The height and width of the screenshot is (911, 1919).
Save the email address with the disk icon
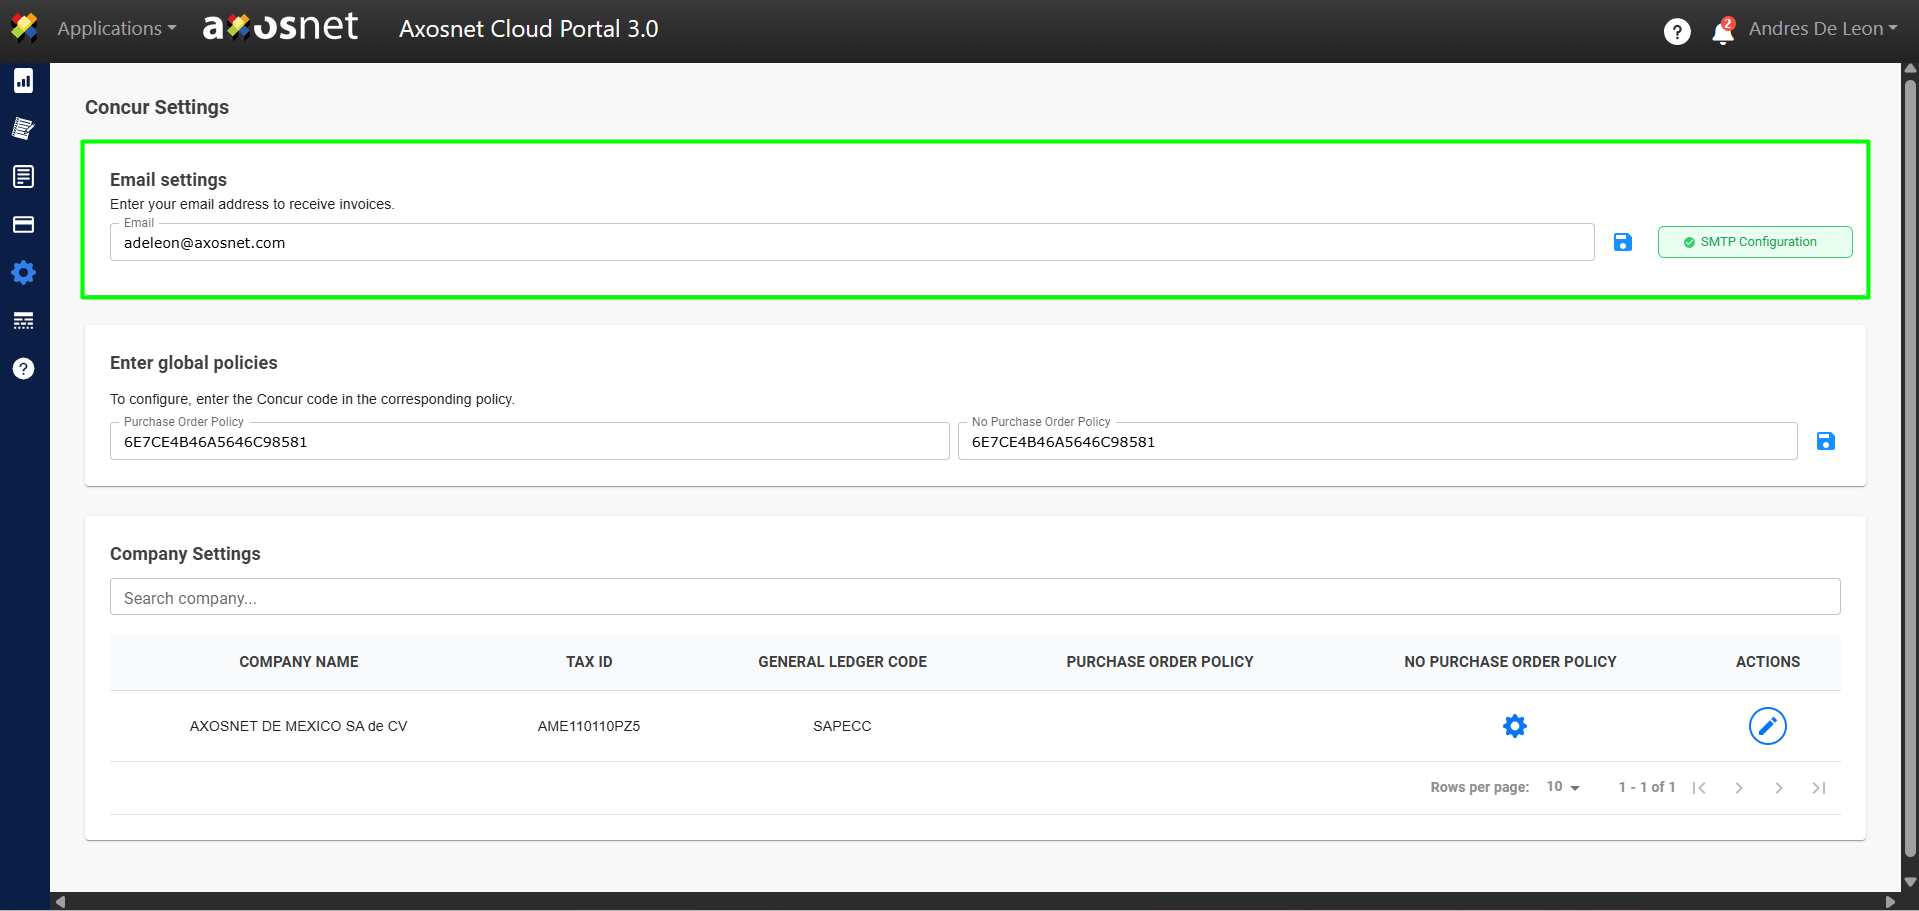pos(1623,242)
